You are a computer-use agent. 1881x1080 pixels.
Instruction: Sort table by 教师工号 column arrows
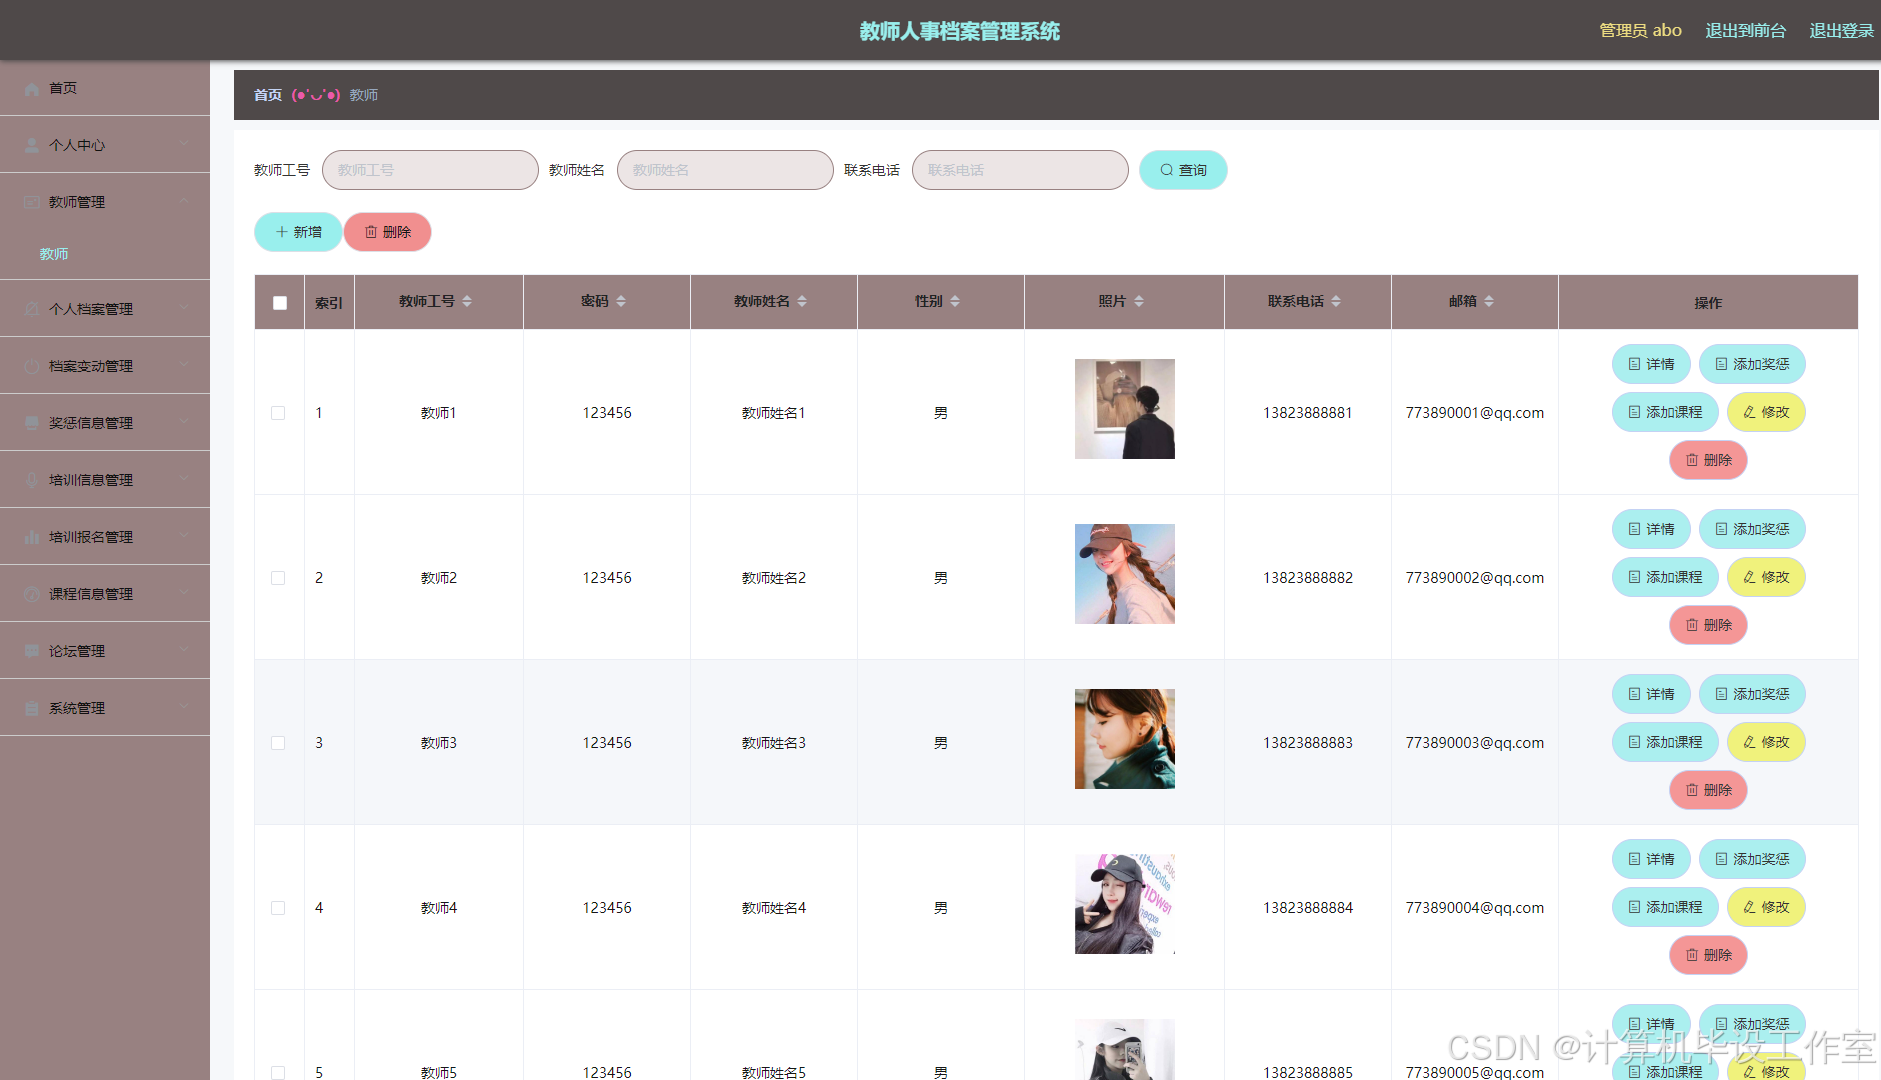[x=467, y=302]
